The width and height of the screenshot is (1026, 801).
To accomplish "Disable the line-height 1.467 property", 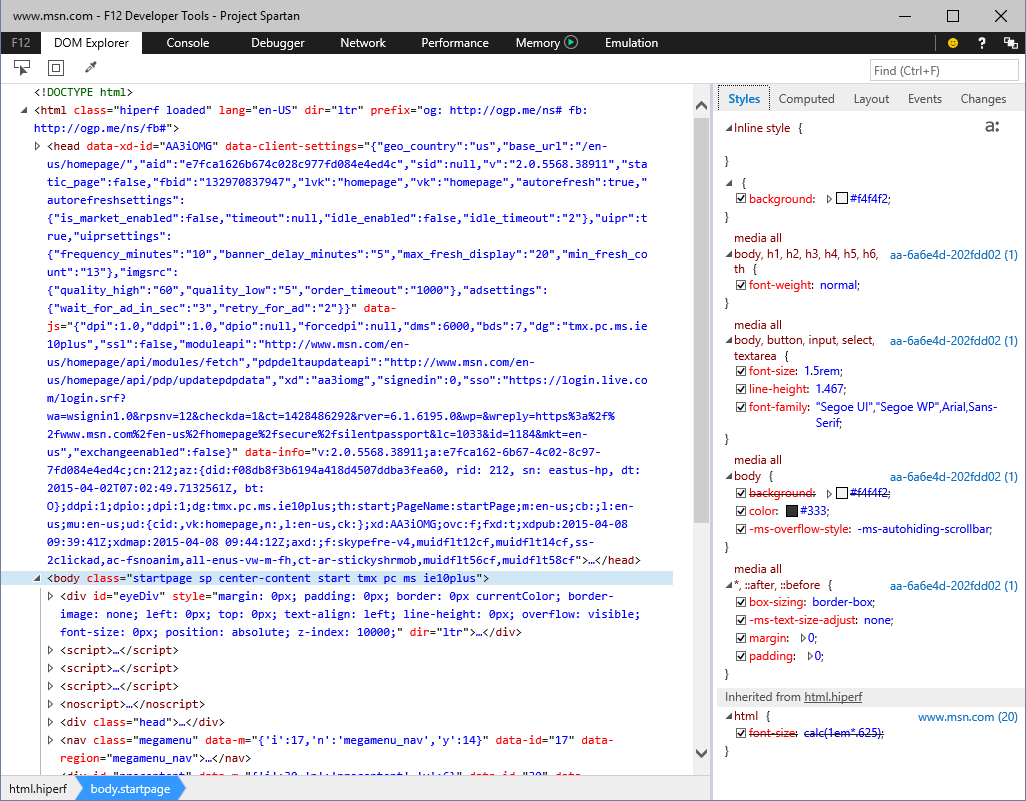I will coord(741,389).
